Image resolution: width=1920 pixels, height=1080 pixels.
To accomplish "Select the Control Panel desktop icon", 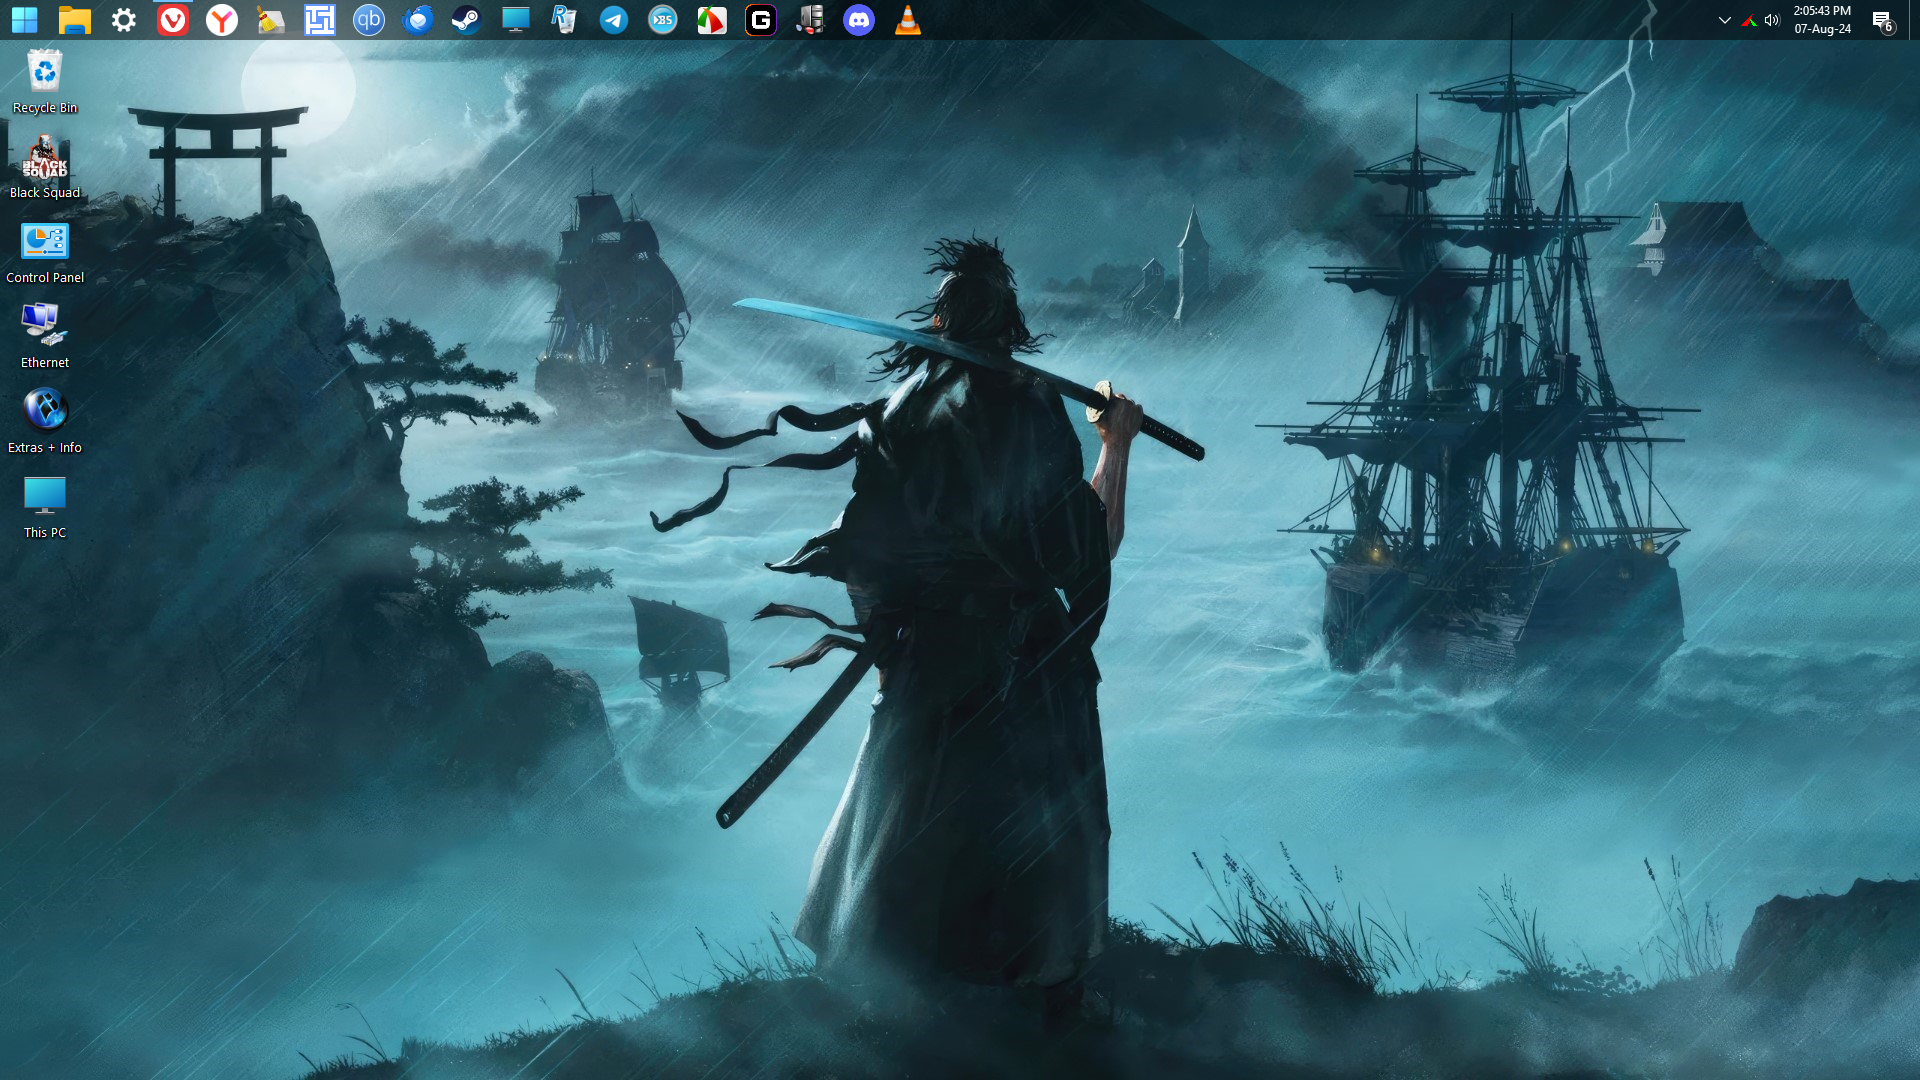I will [45, 252].
